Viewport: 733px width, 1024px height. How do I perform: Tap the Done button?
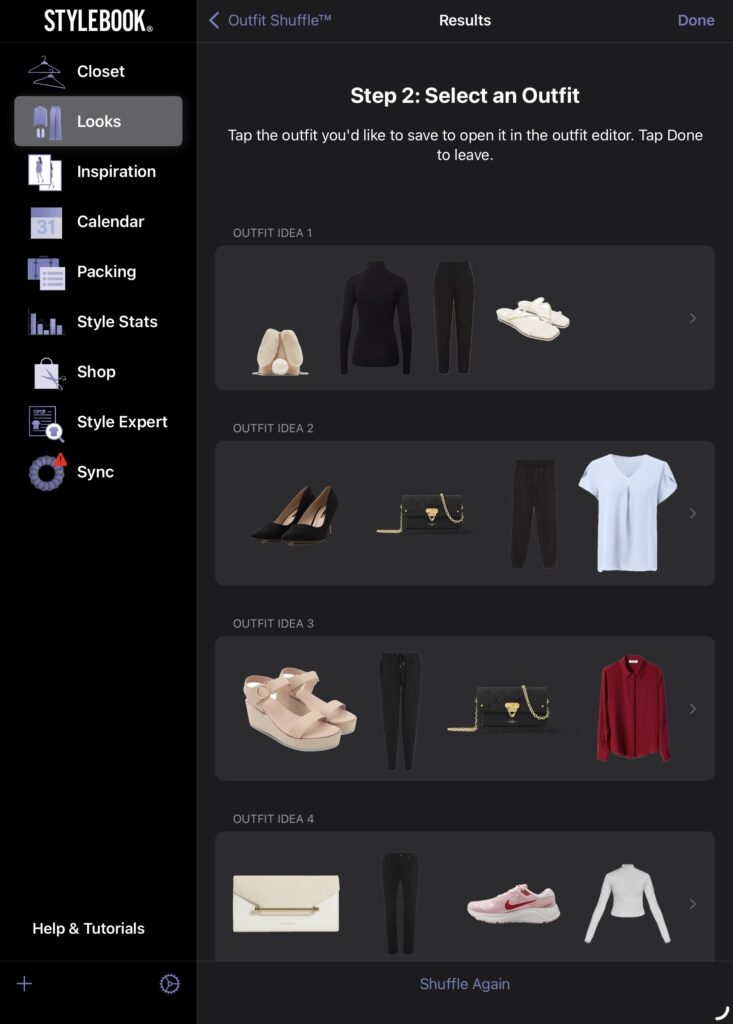pyautogui.click(x=695, y=20)
